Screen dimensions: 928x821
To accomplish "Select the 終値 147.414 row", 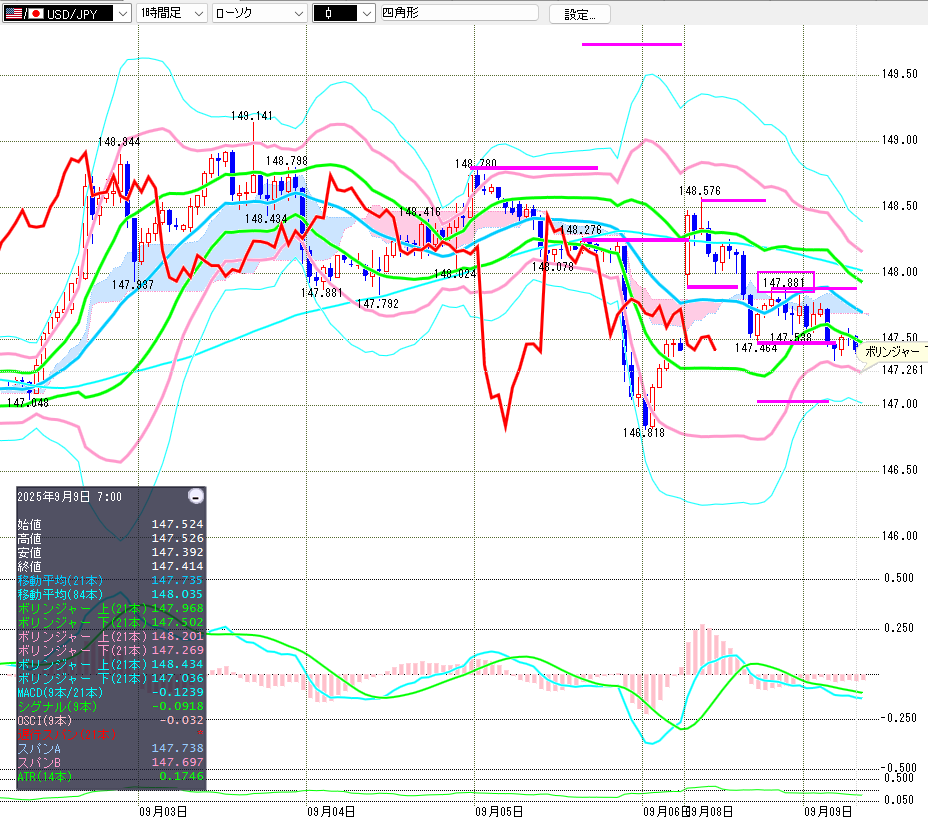I will (x=111, y=566).
